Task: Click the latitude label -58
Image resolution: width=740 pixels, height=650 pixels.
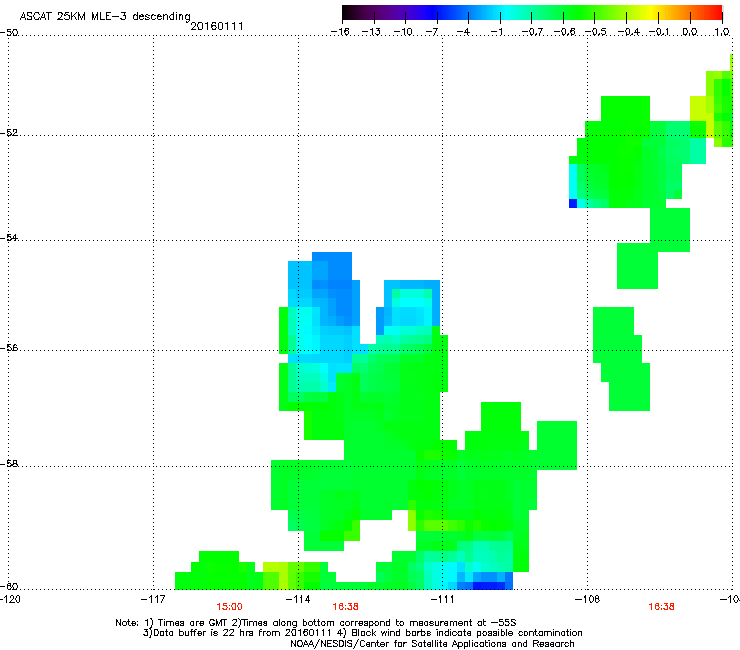Action: point(8,464)
